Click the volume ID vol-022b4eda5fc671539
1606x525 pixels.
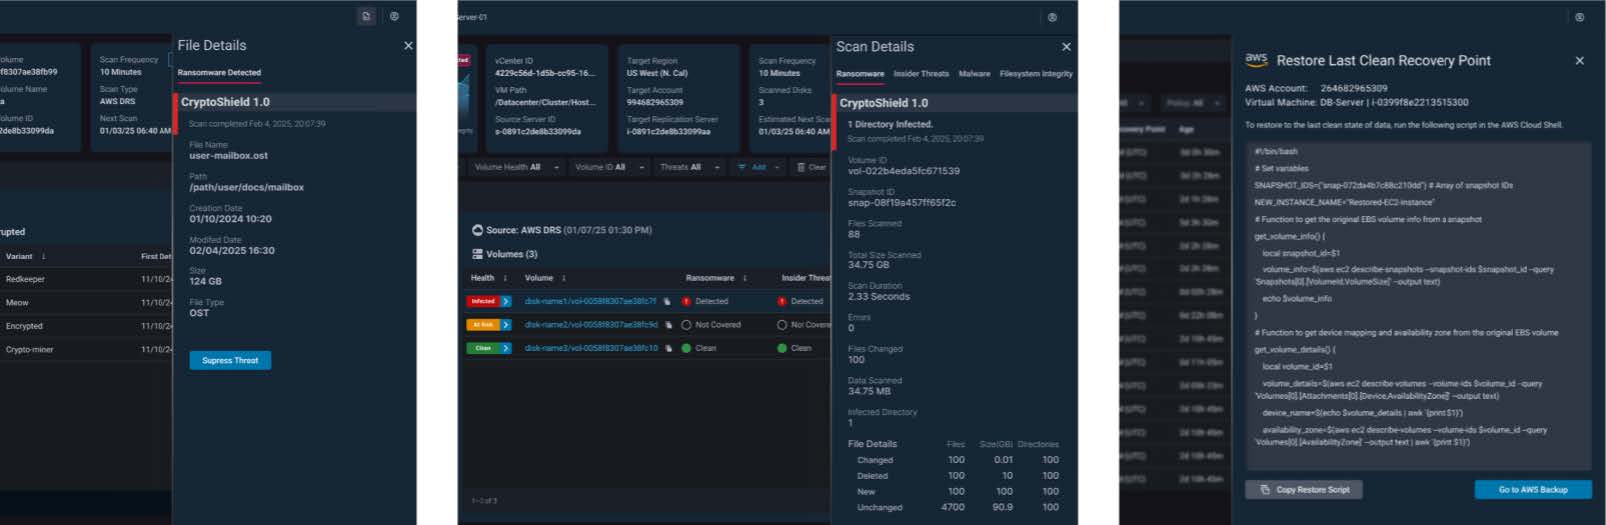(x=904, y=171)
